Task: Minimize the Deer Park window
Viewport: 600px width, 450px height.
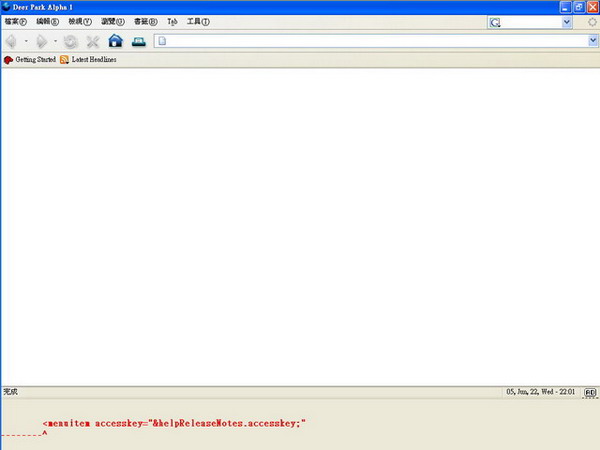Action: [565, 7]
